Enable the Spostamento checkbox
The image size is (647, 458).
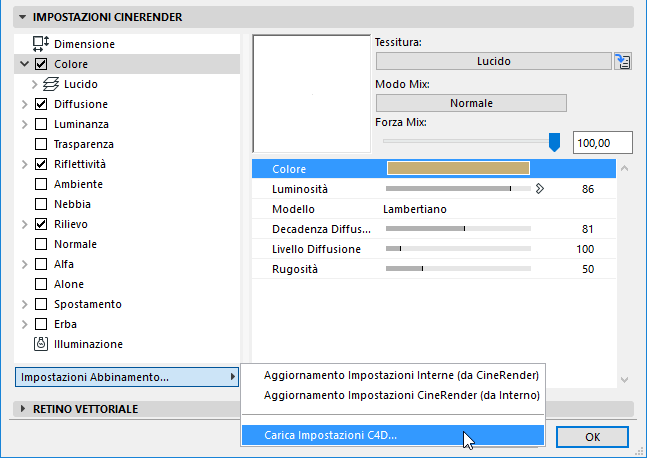pyautogui.click(x=41, y=304)
